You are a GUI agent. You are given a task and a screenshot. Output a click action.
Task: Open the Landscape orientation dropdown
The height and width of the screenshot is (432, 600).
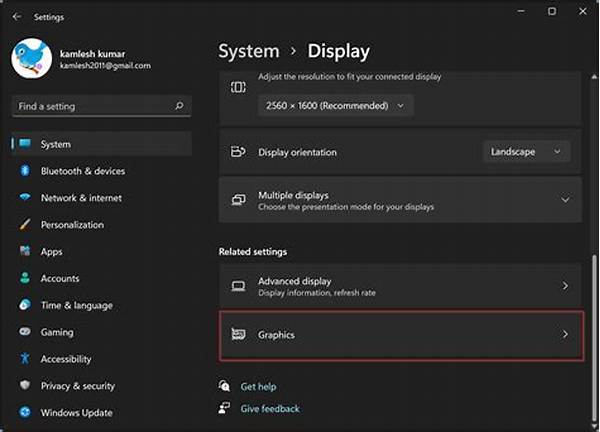click(526, 152)
